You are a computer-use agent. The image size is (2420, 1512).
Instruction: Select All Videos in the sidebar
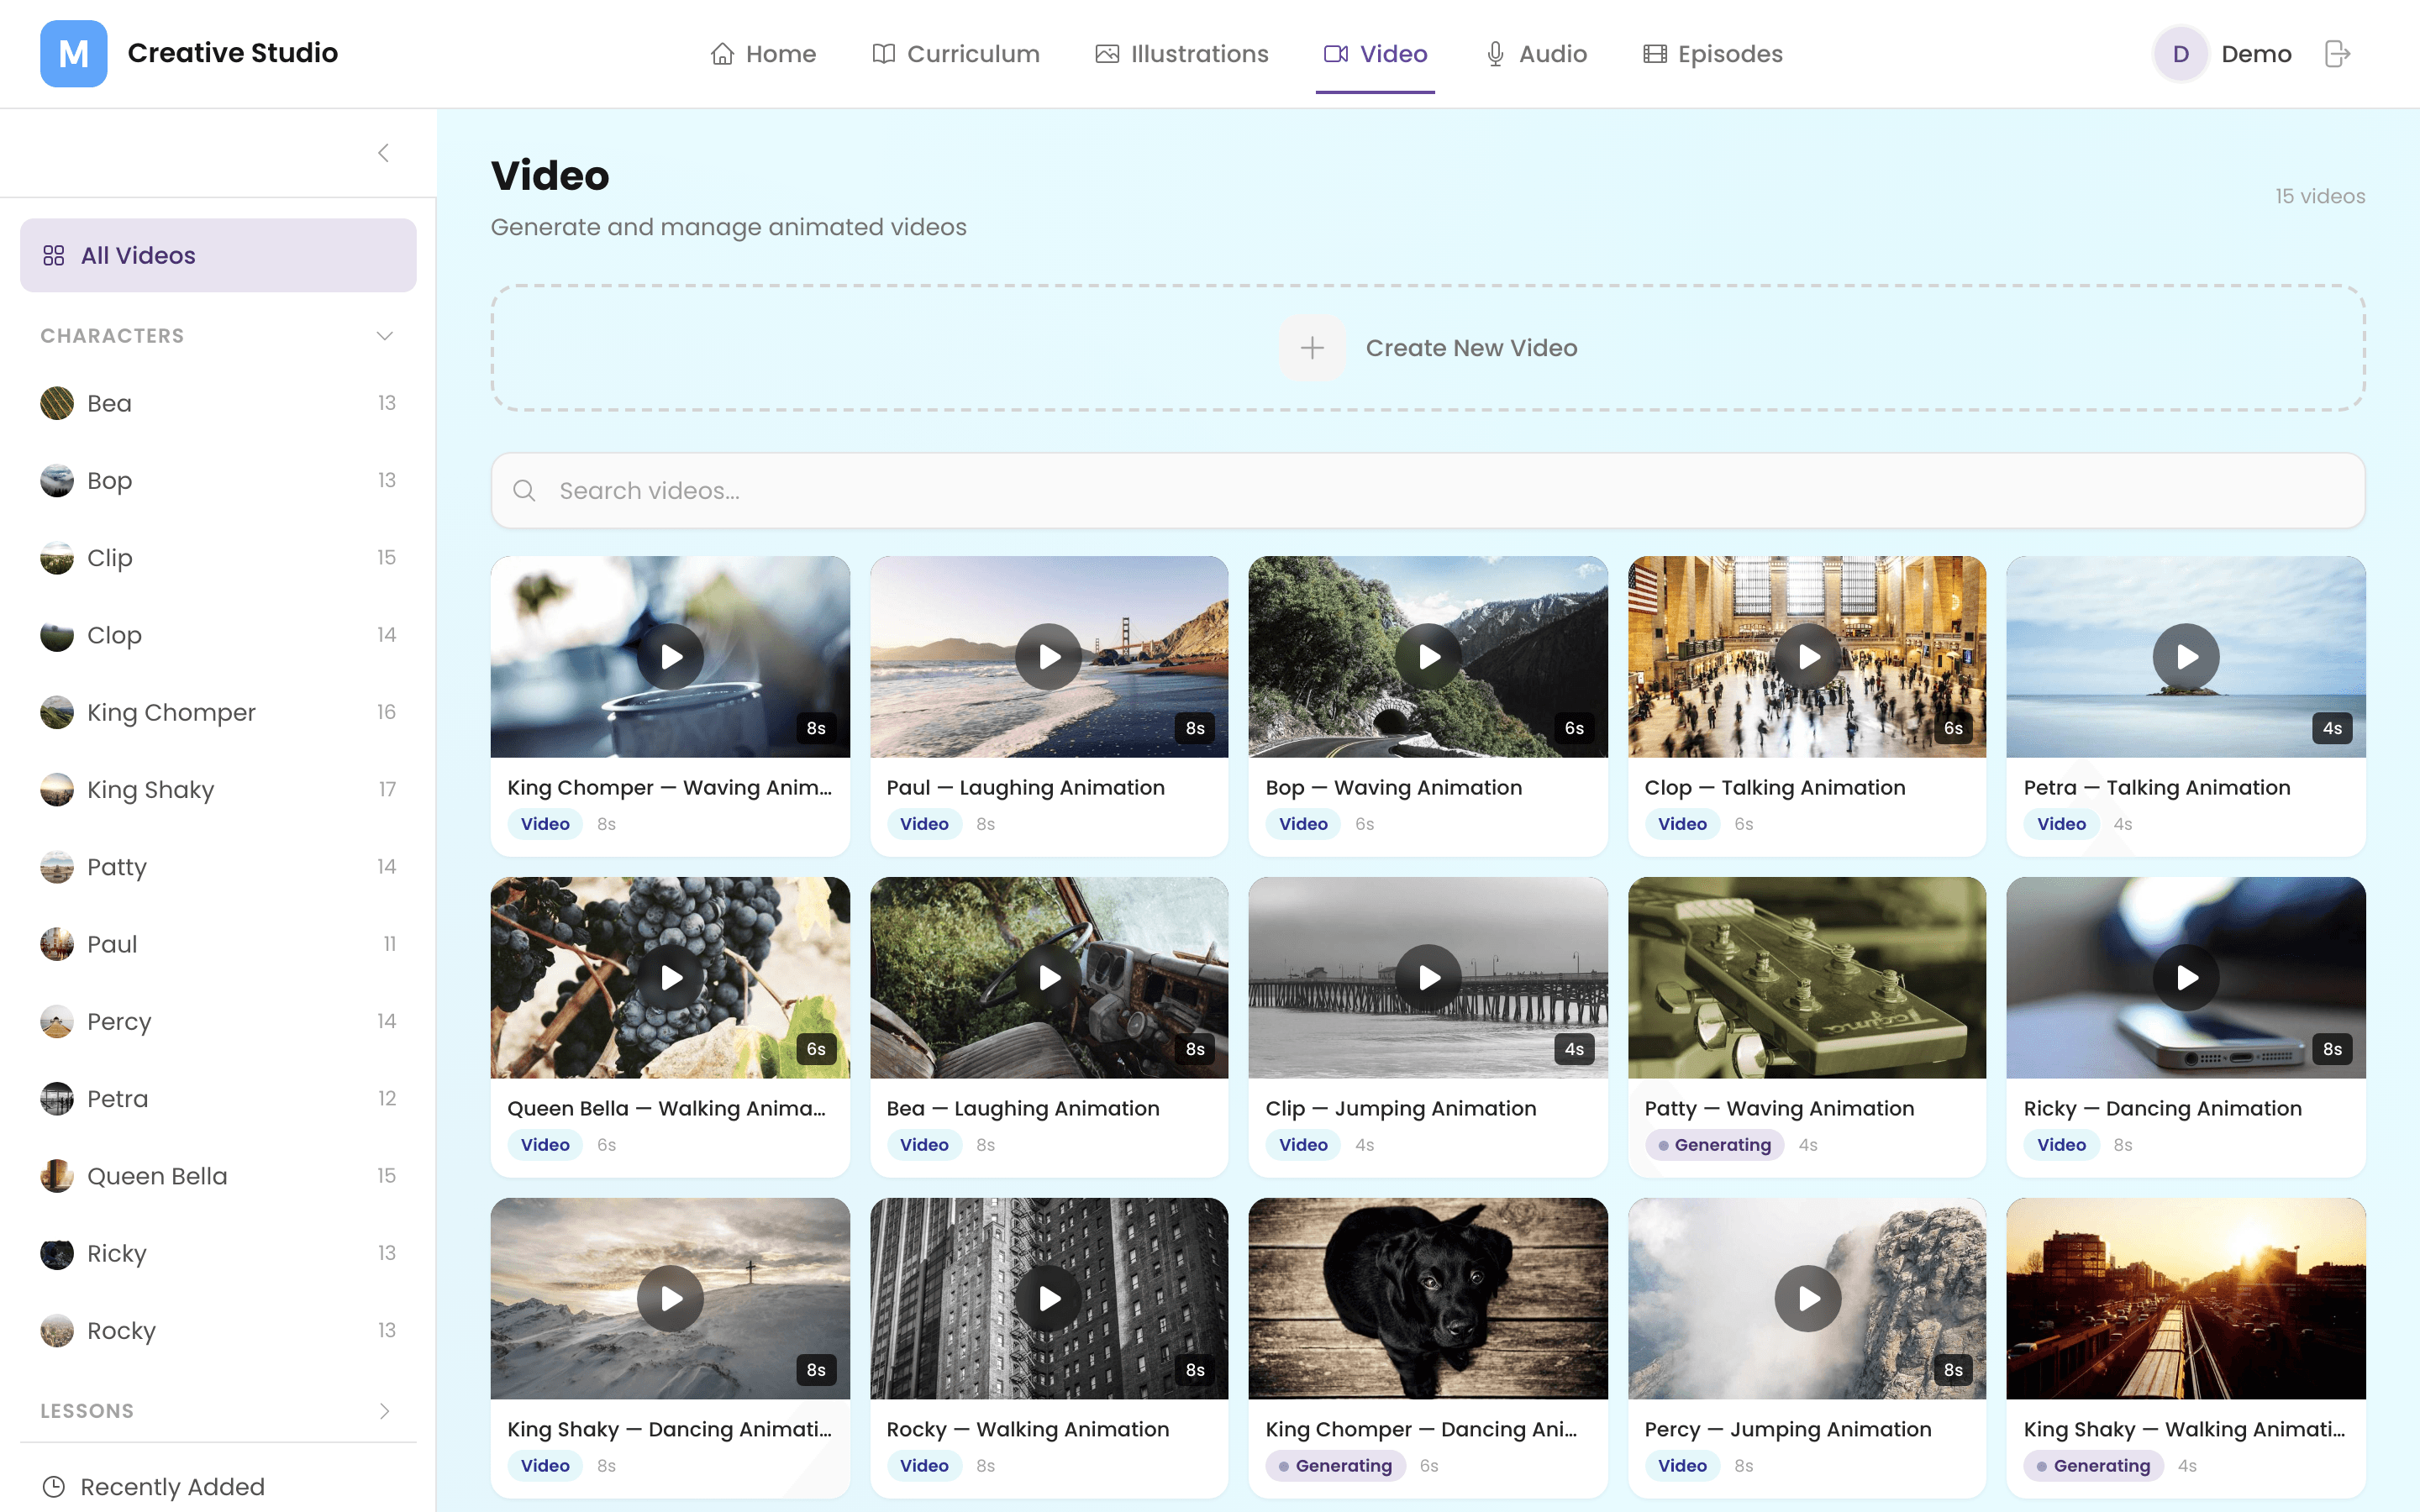click(x=218, y=256)
